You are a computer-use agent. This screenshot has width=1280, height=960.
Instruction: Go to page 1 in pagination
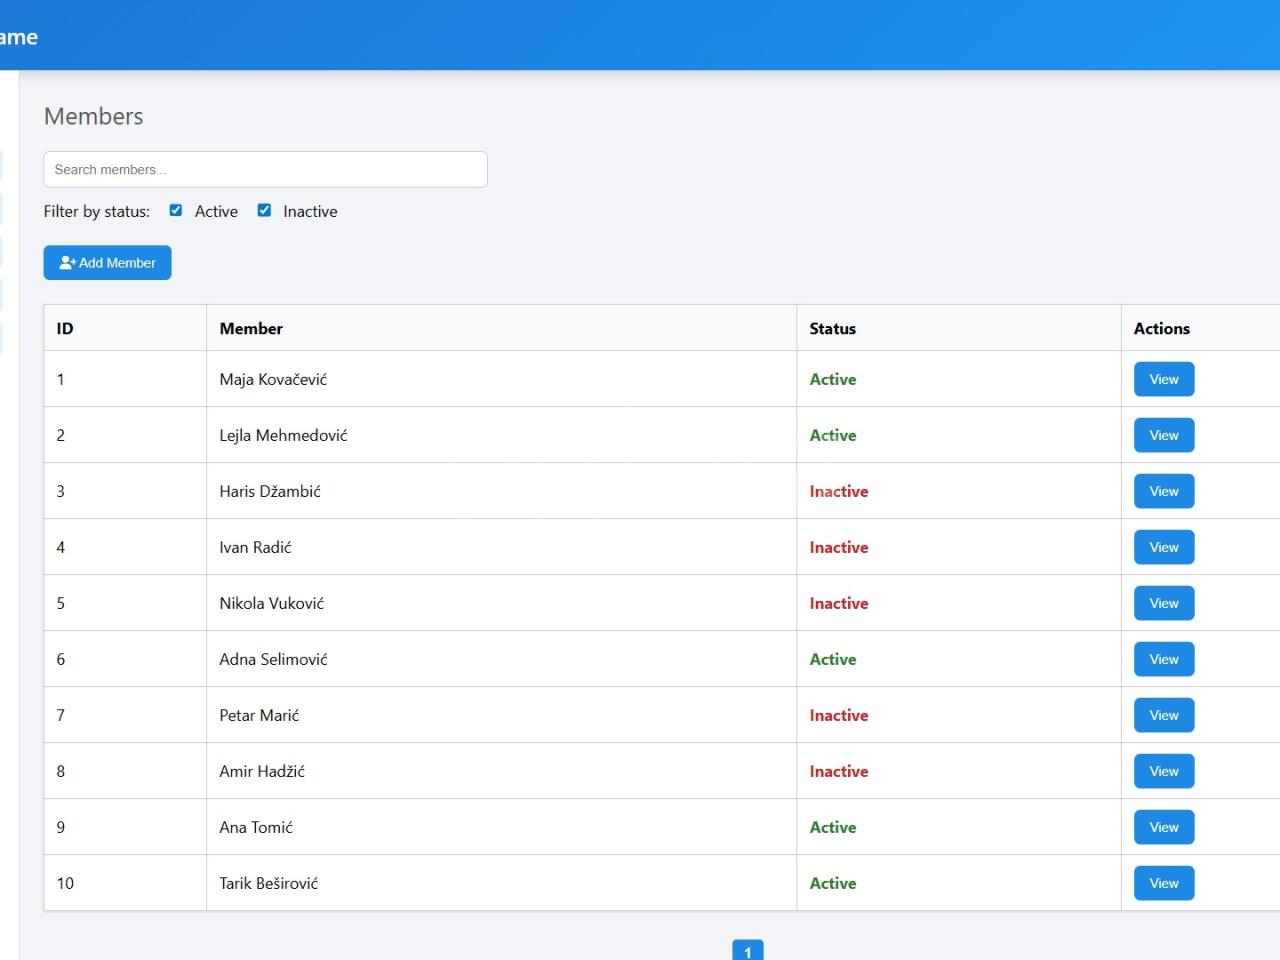coord(747,951)
